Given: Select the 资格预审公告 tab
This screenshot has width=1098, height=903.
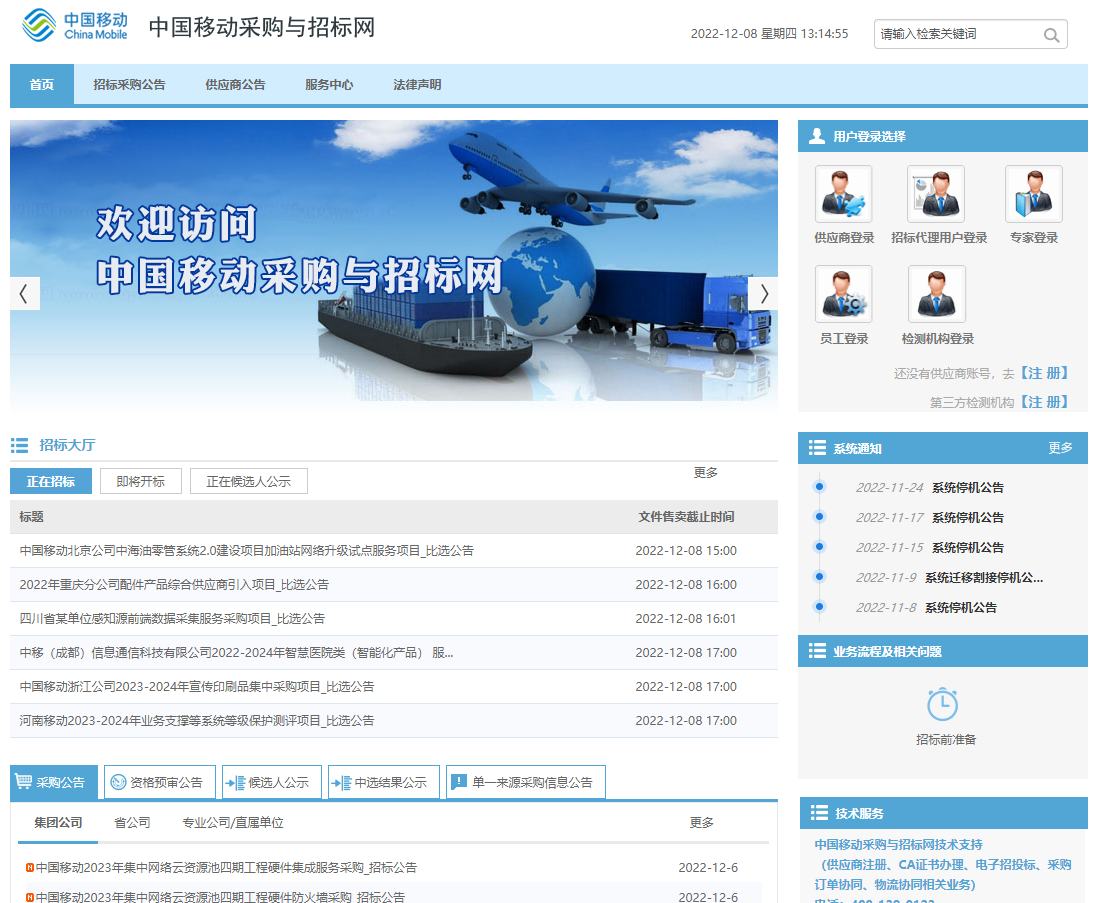Looking at the screenshot, I should (x=160, y=783).
